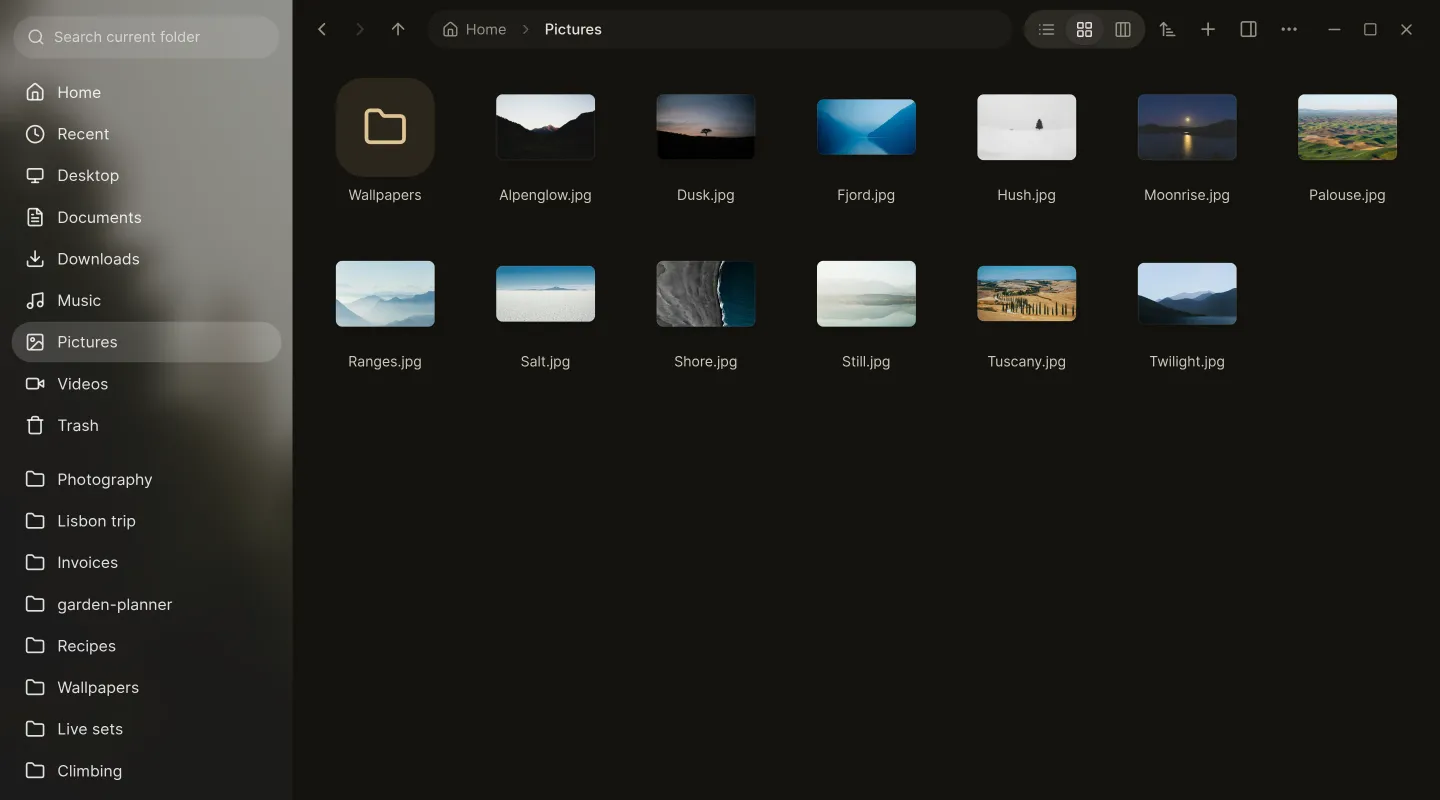
Task: Open the sort order menu
Action: (1167, 30)
